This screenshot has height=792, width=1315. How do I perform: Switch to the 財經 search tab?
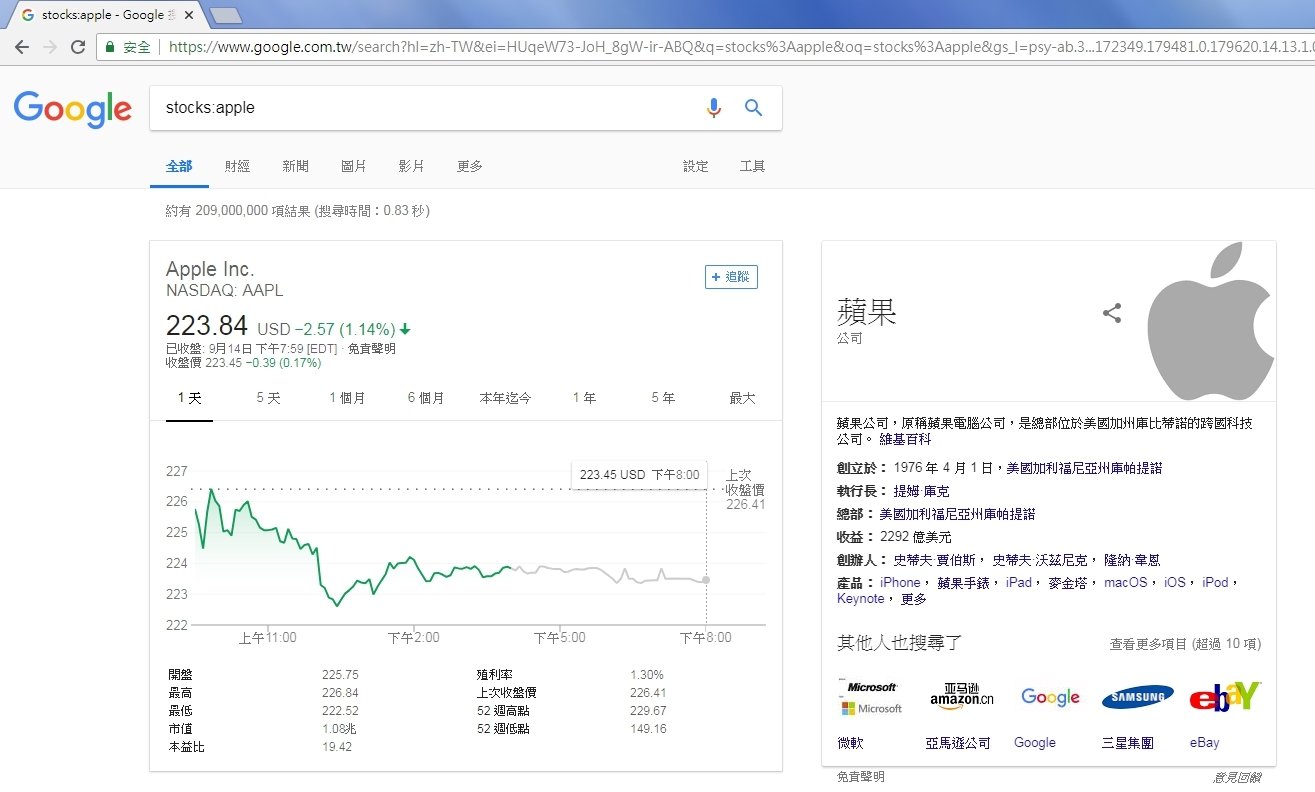tap(238, 166)
